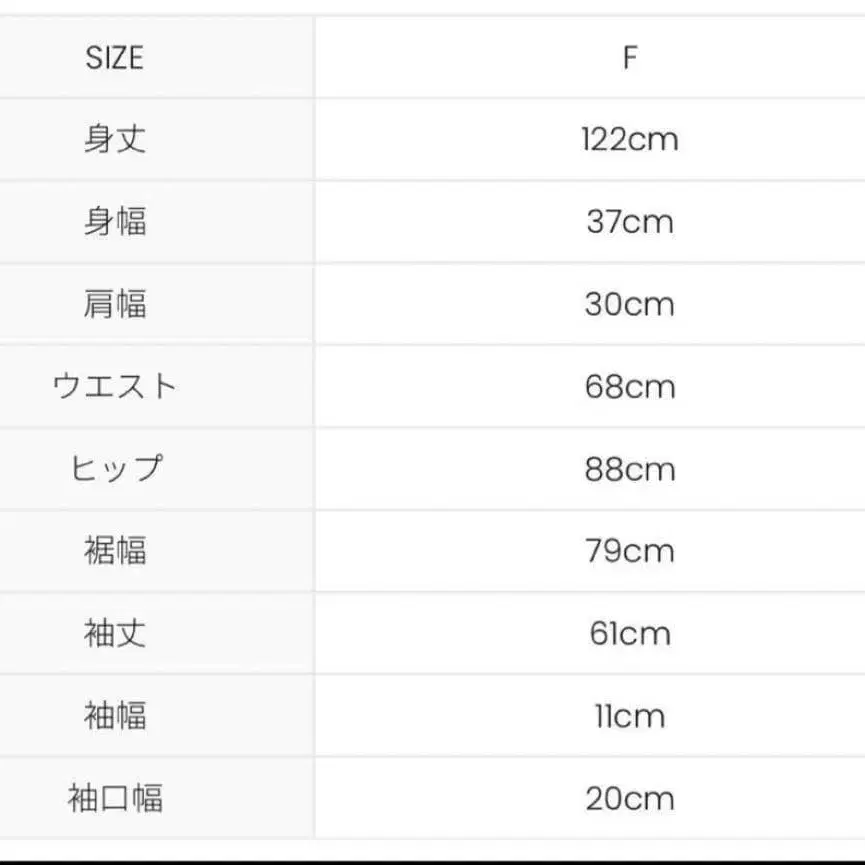This screenshot has width=865, height=865.
Task: Click the 122cm value
Action: 629,139
